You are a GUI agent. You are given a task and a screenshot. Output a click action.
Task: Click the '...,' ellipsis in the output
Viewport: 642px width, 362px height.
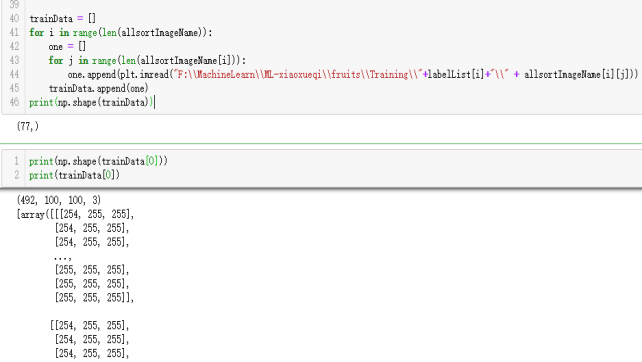pos(63,257)
